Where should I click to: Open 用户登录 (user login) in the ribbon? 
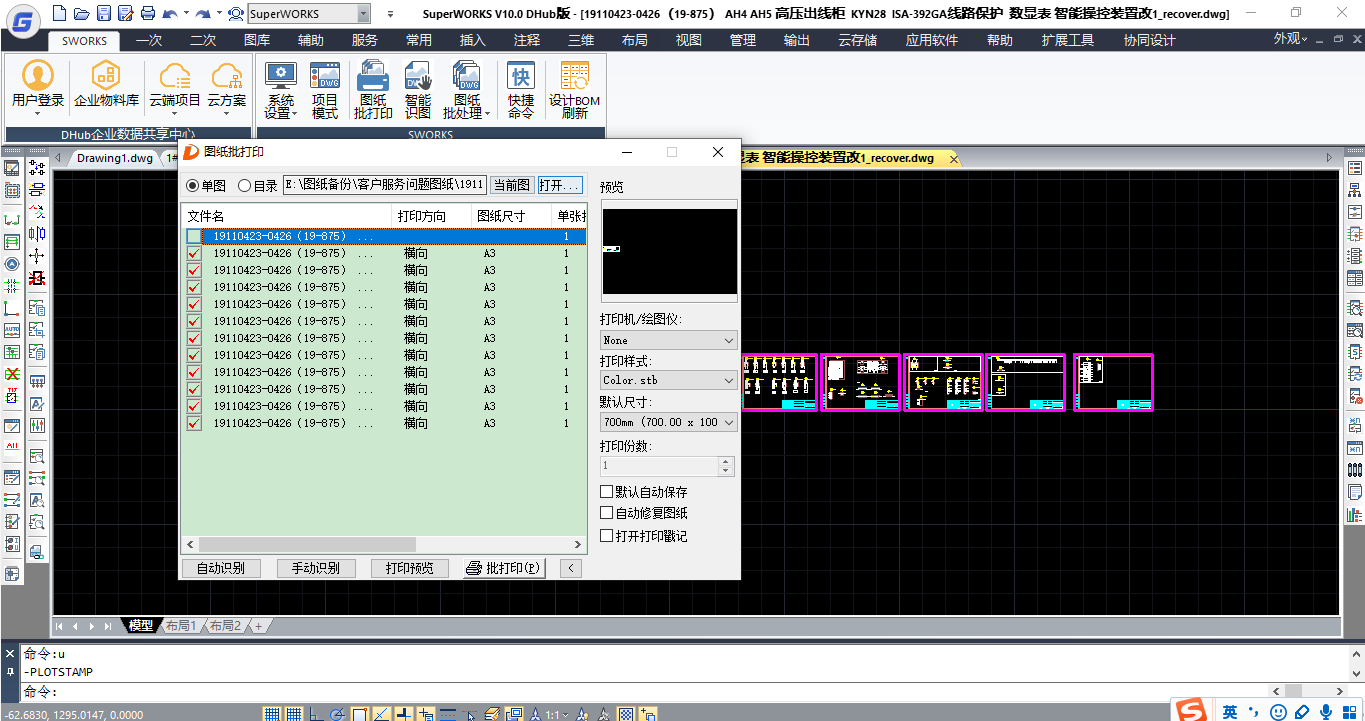[38, 87]
